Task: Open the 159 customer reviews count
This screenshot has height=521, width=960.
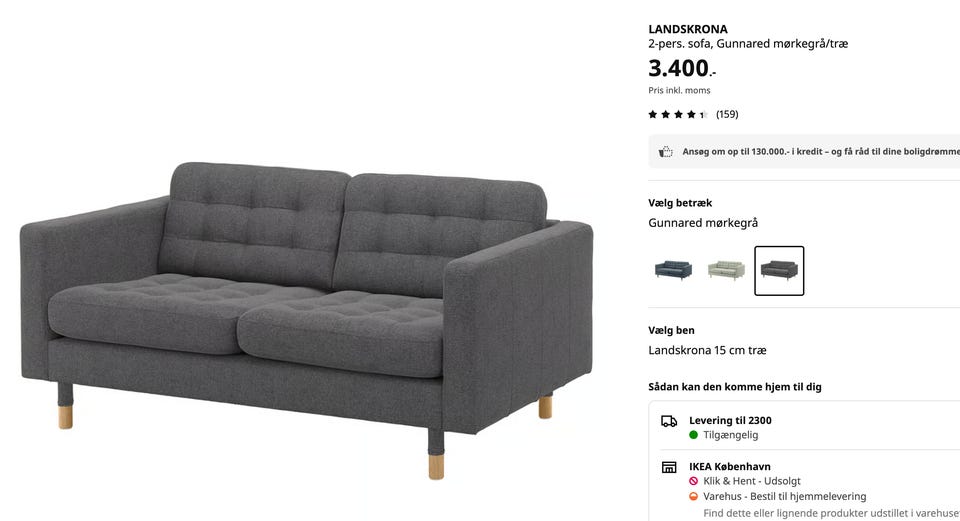Action: 727,114
